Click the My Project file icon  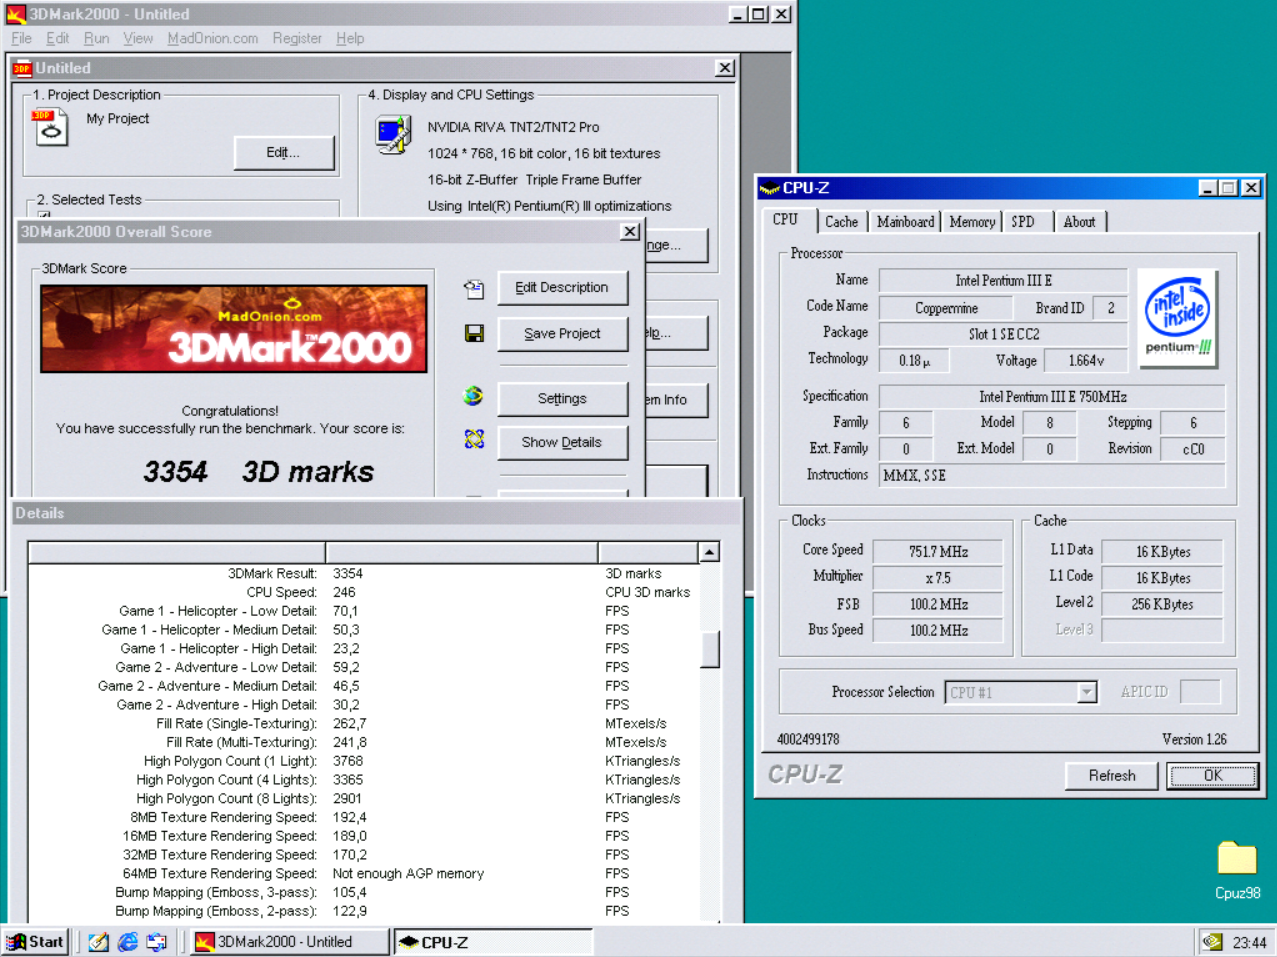tap(50, 127)
